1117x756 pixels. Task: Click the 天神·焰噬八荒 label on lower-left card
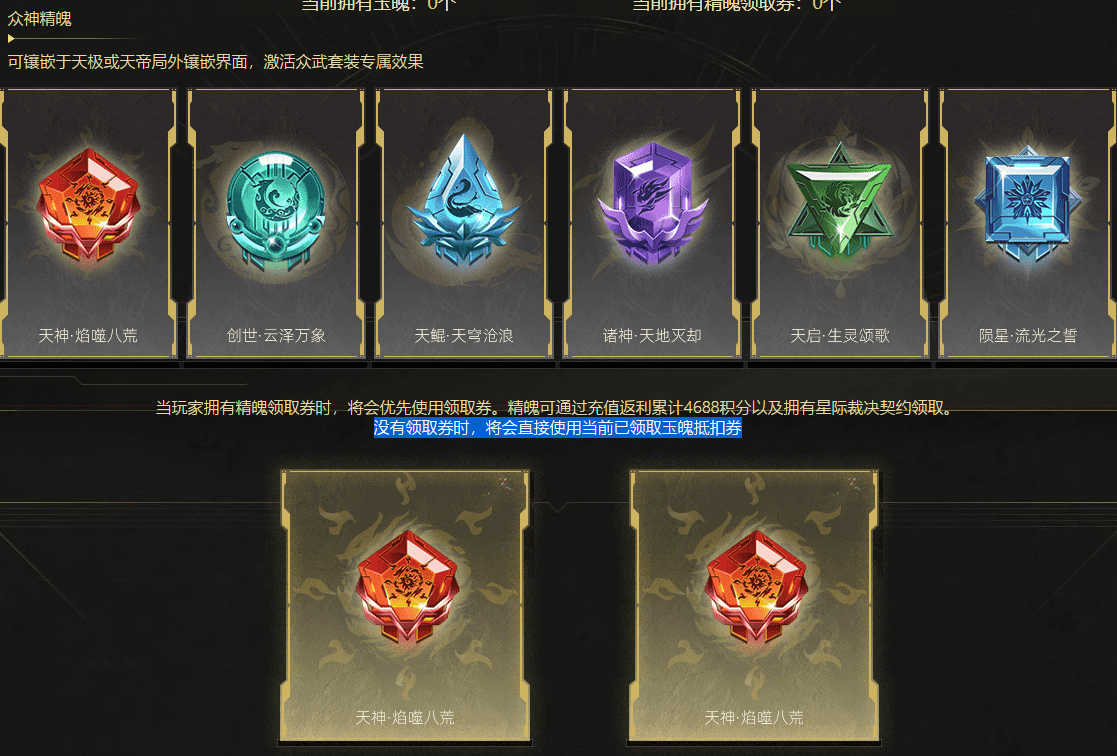tap(405, 718)
